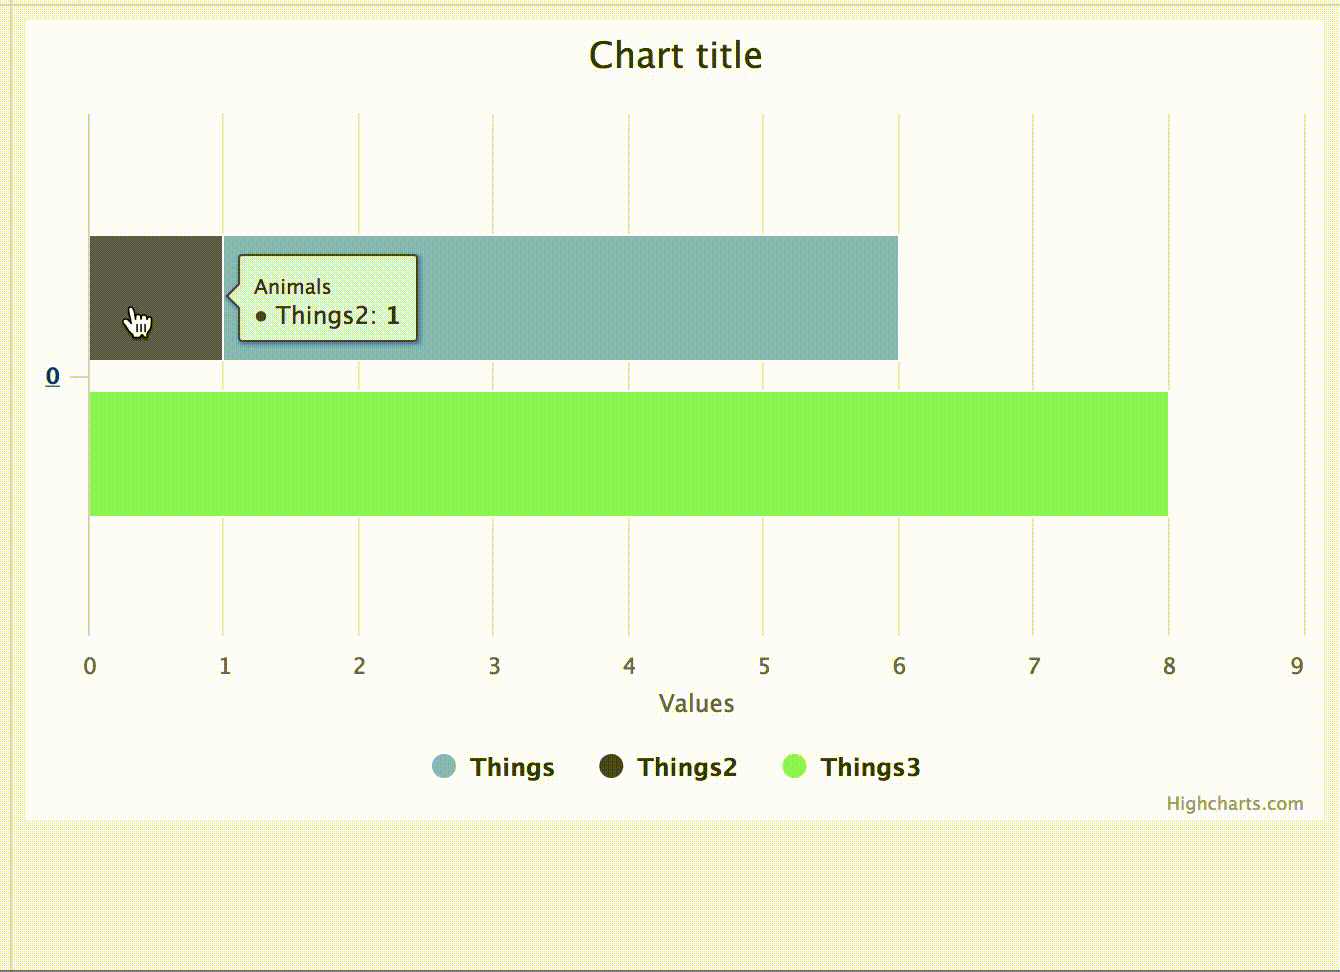Click the Things3 legend color circle
This screenshot has height=972, width=1340.
[794, 767]
